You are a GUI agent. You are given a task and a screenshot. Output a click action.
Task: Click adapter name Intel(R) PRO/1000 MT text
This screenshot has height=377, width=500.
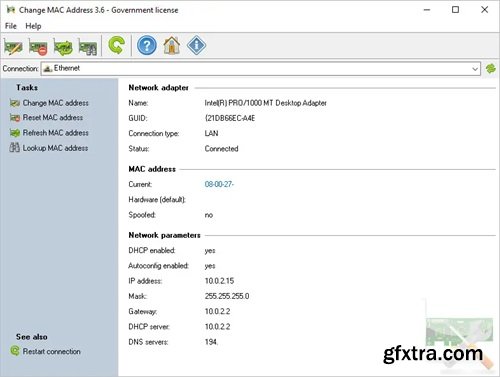(x=265, y=103)
